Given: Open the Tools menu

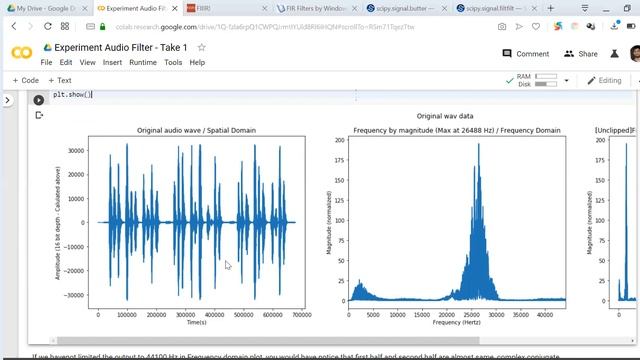Looking at the screenshot, I should tap(173, 62).
